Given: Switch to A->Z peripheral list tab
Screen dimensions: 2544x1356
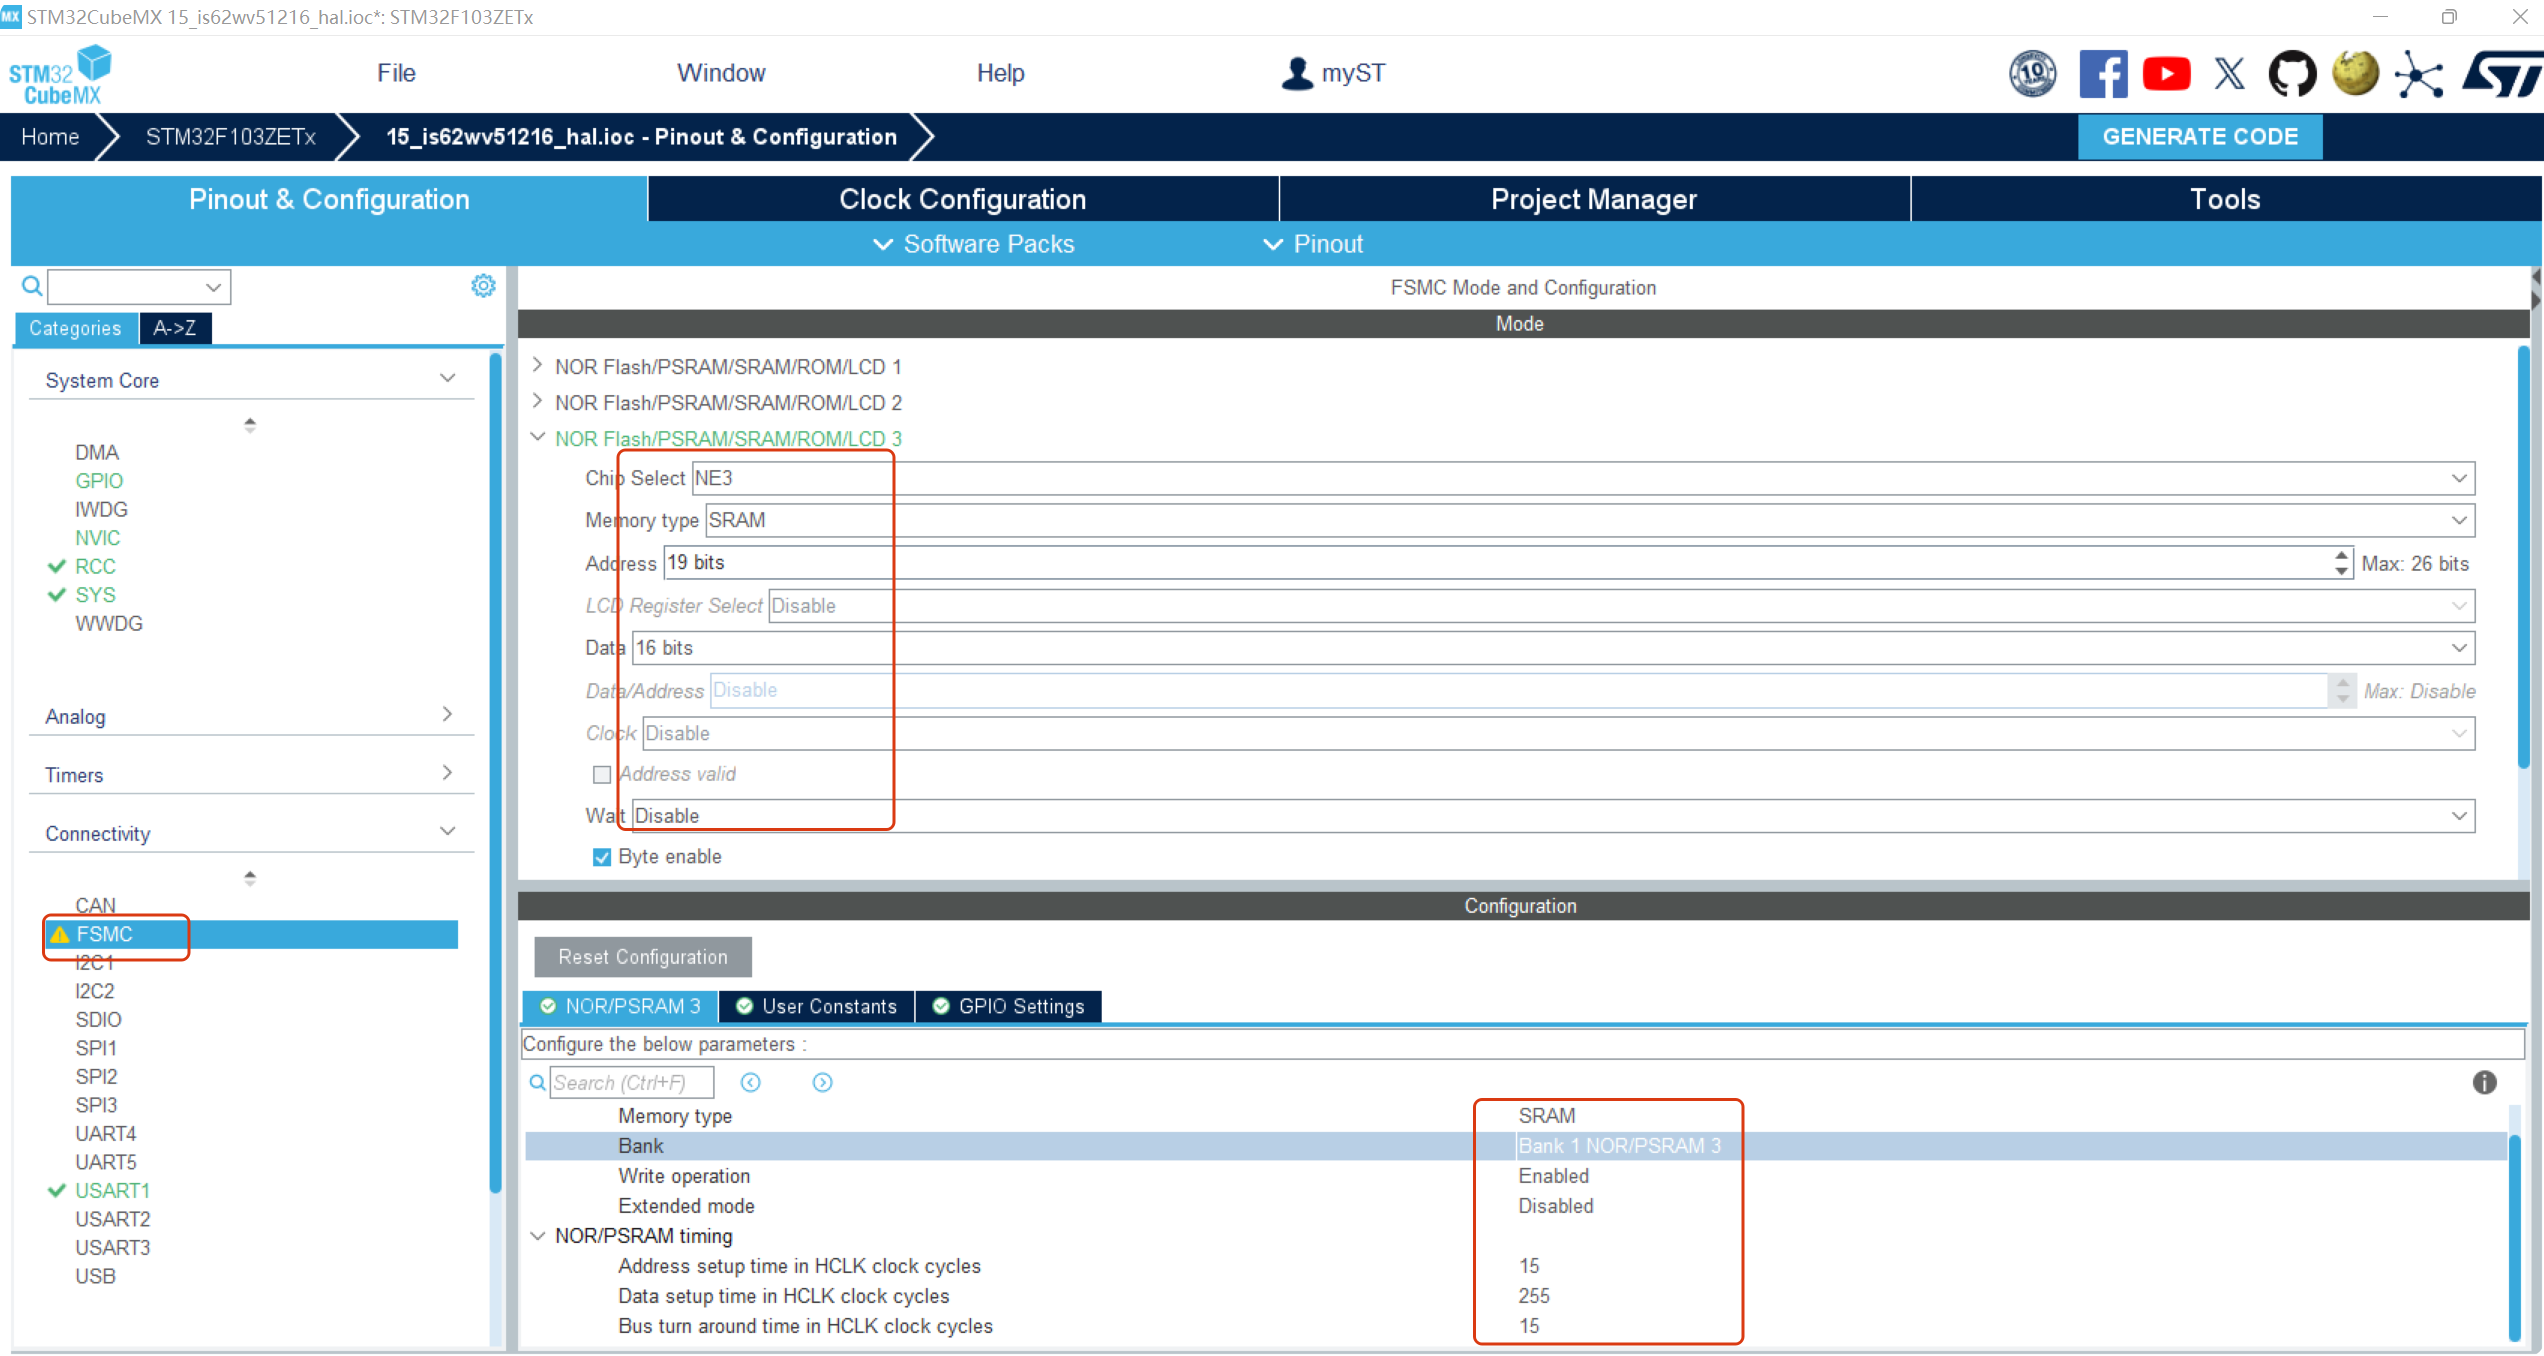Looking at the screenshot, I should click(x=175, y=328).
